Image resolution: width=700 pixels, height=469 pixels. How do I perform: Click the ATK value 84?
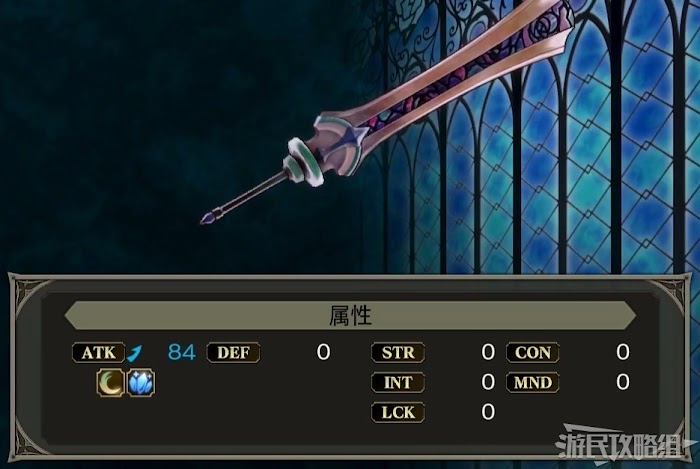[182, 352]
